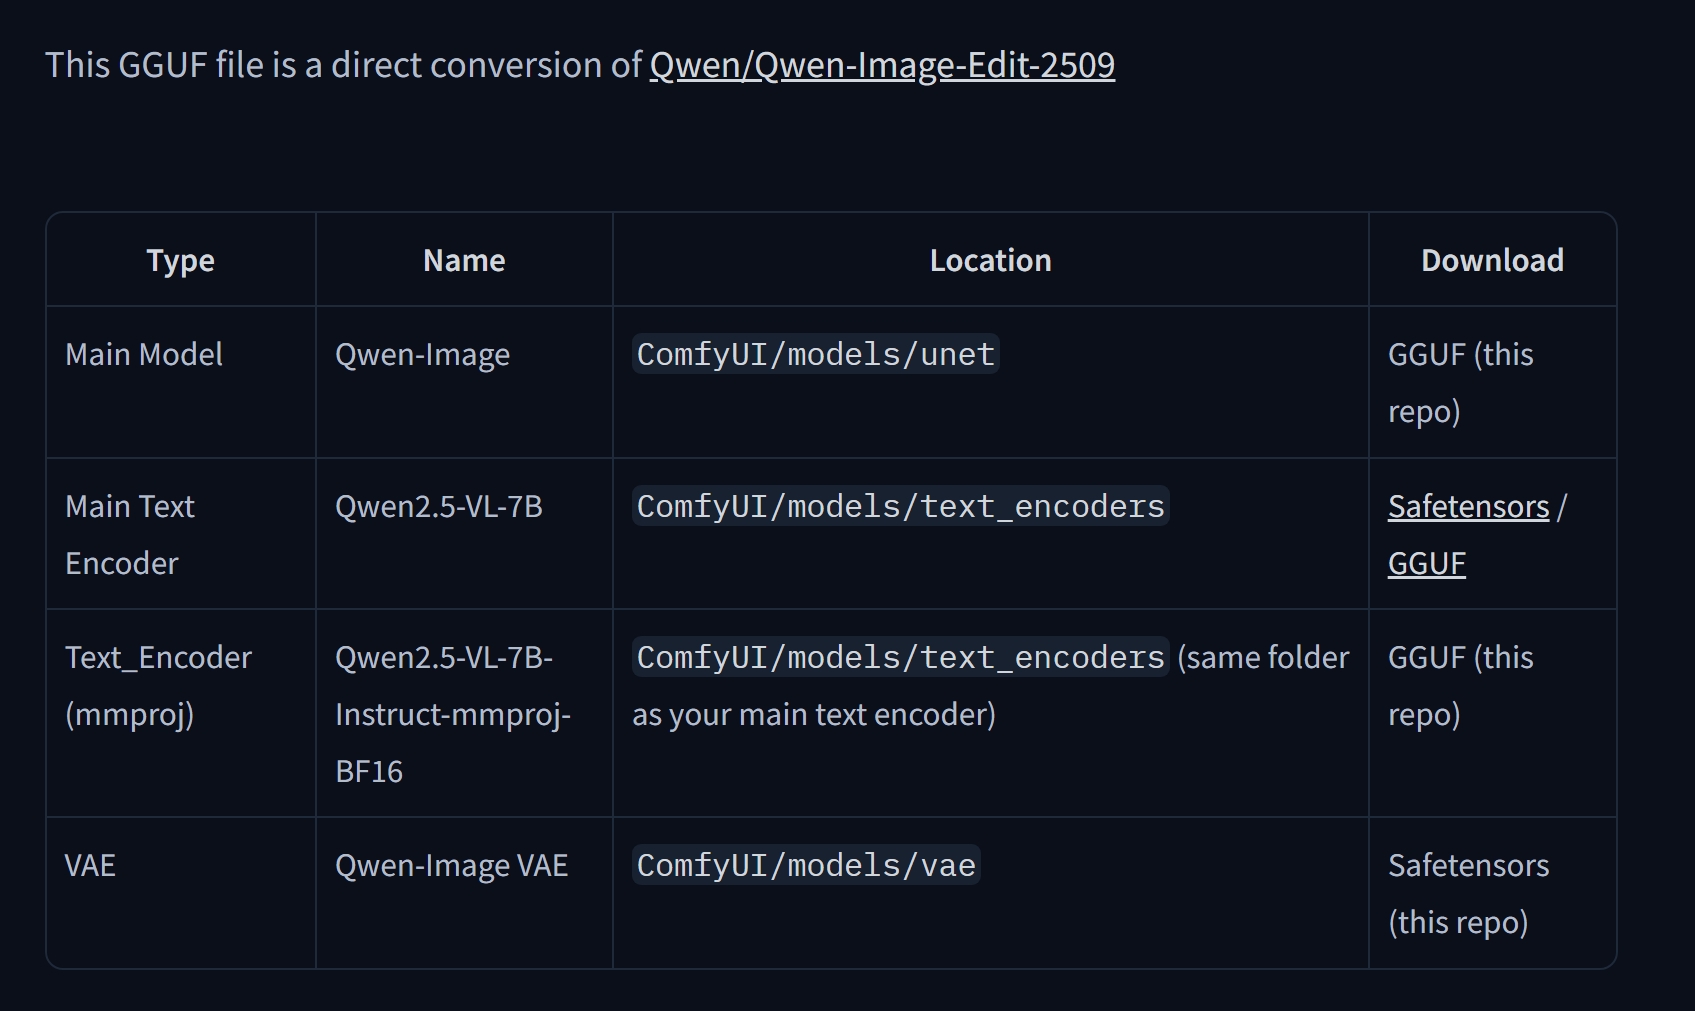Viewport: 1695px width, 1011px height.
Task: Open the underlined GGUF text encoder link
Action: 1426,564
